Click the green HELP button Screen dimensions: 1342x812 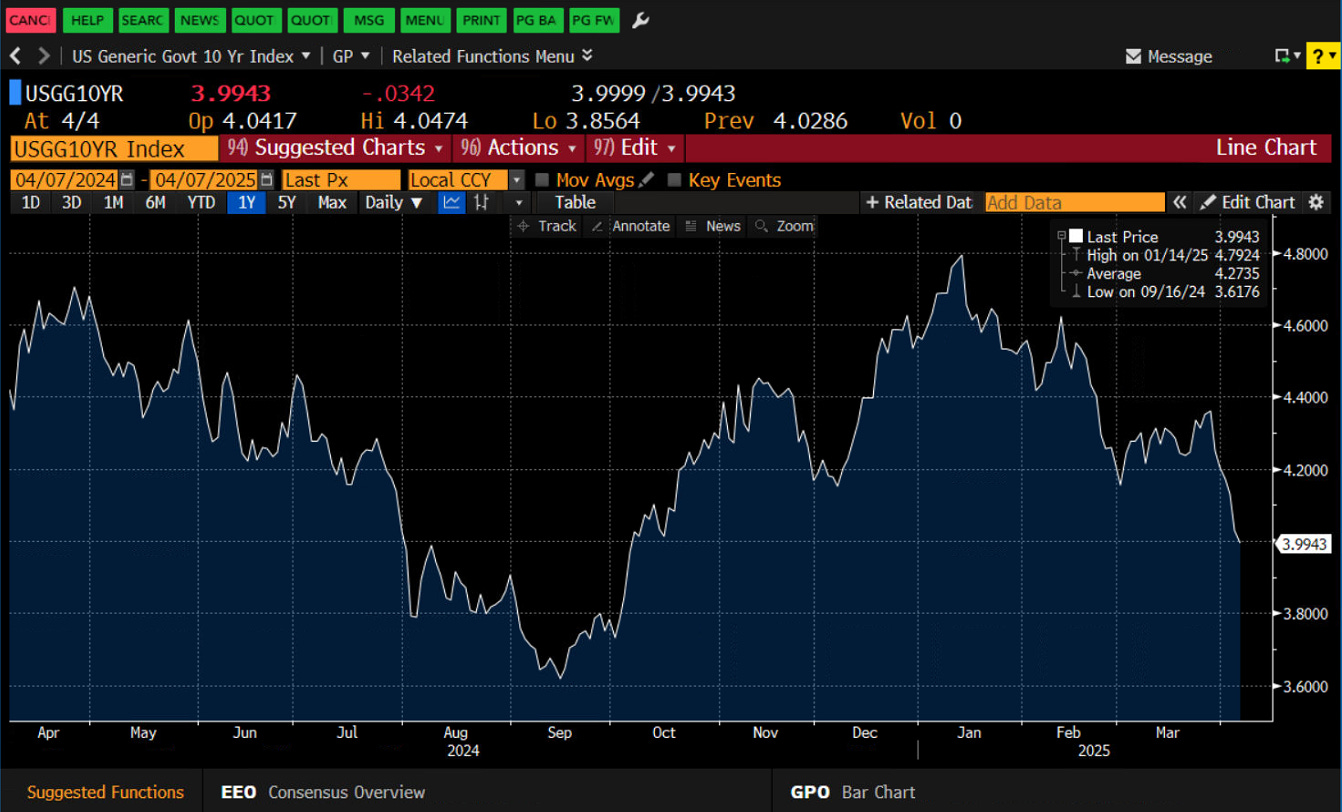click(x=87, y=20)
